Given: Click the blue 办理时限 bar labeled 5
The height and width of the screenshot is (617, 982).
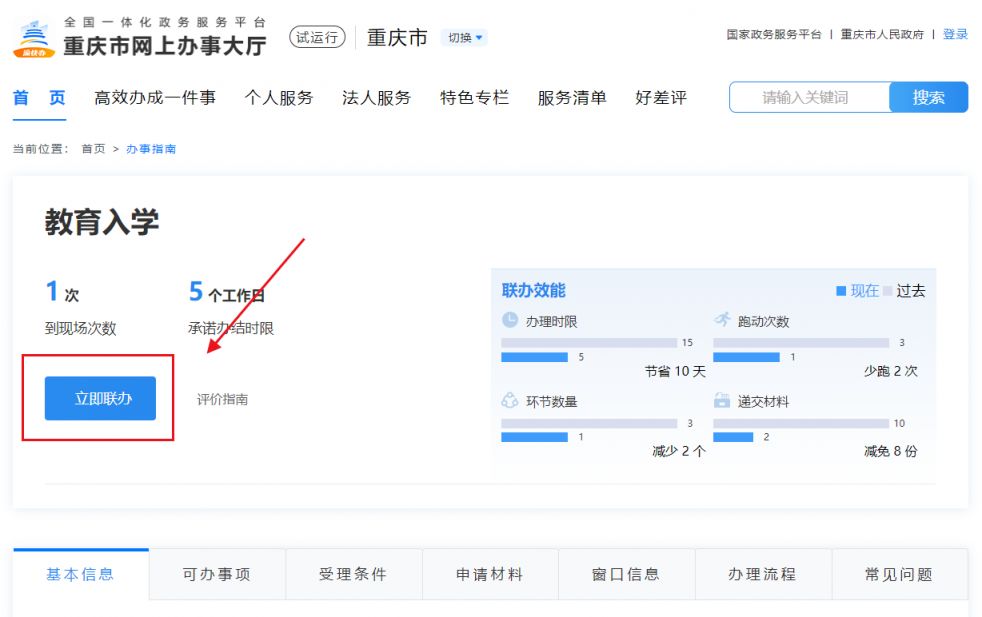Looking at the screenshot, I should click(x=534, y=357).
